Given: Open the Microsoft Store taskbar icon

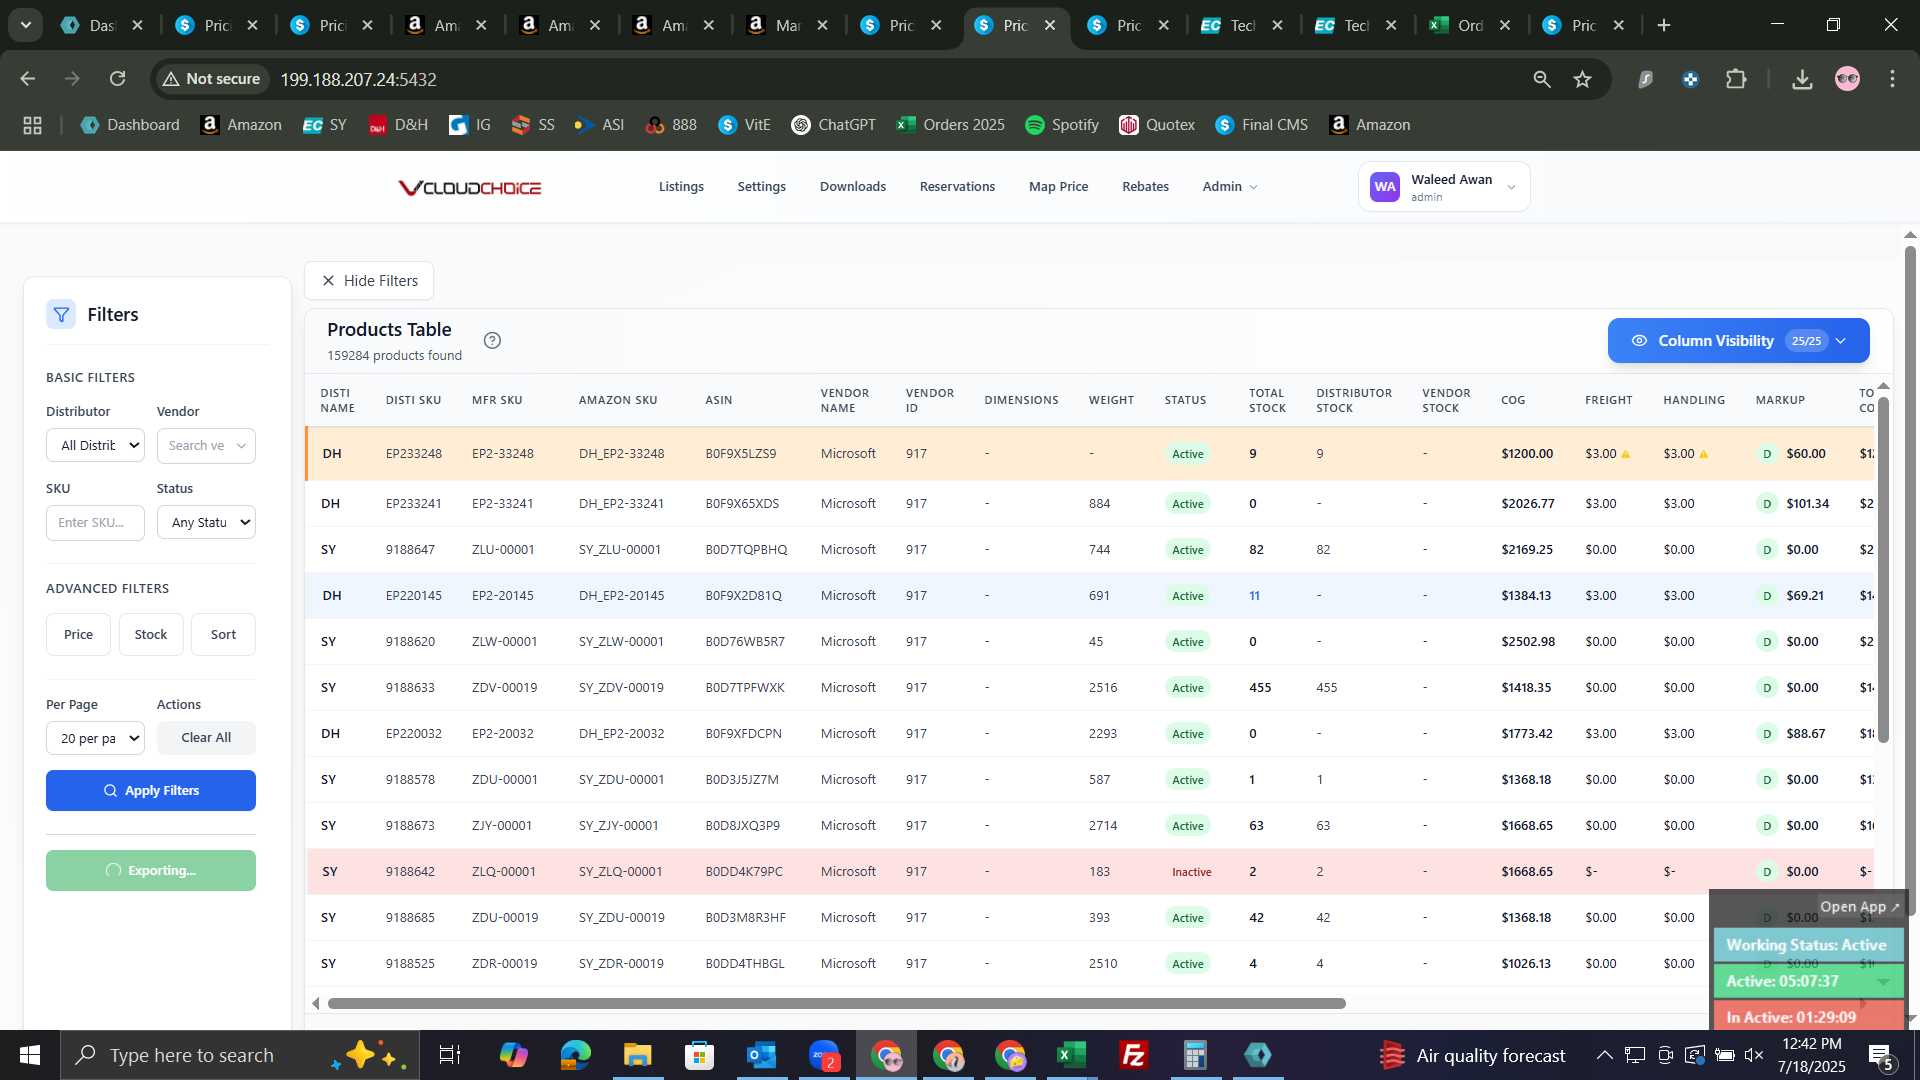Looking at the screenshot, I should [x=699, y=1055].
